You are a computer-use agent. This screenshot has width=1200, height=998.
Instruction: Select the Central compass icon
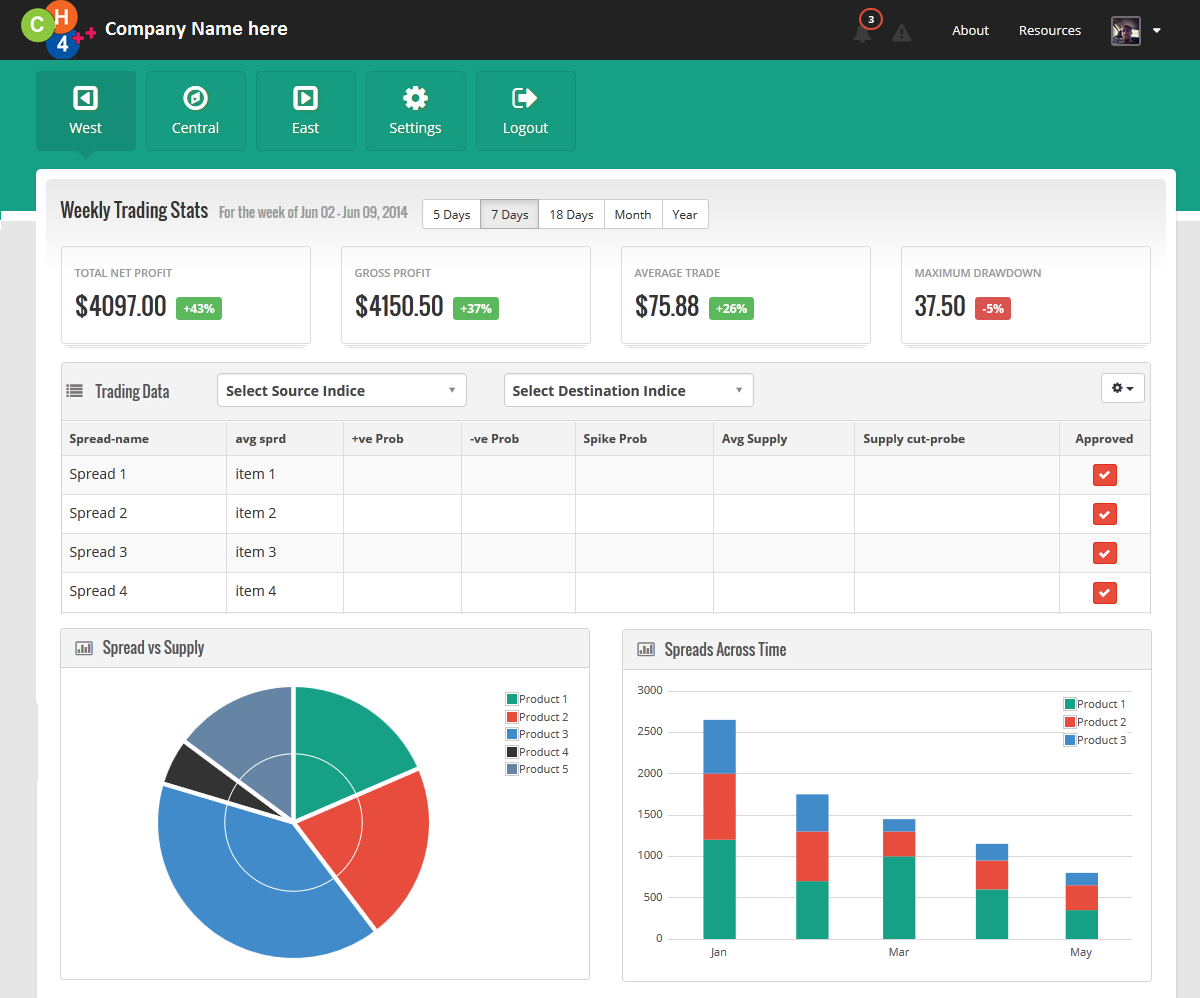pyautogui.click(x=195, y=98)
